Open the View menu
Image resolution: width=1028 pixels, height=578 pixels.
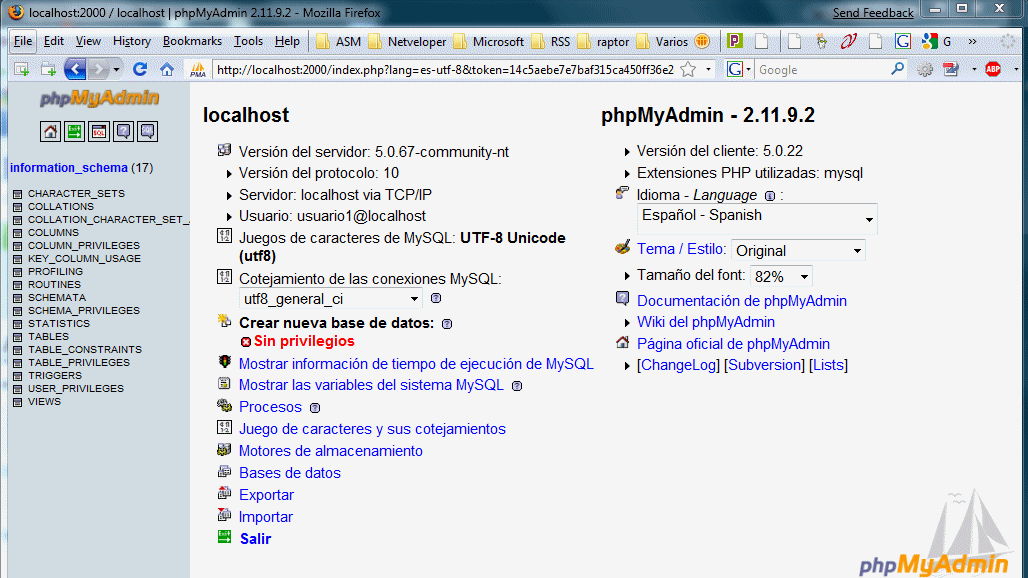[88, 41]
